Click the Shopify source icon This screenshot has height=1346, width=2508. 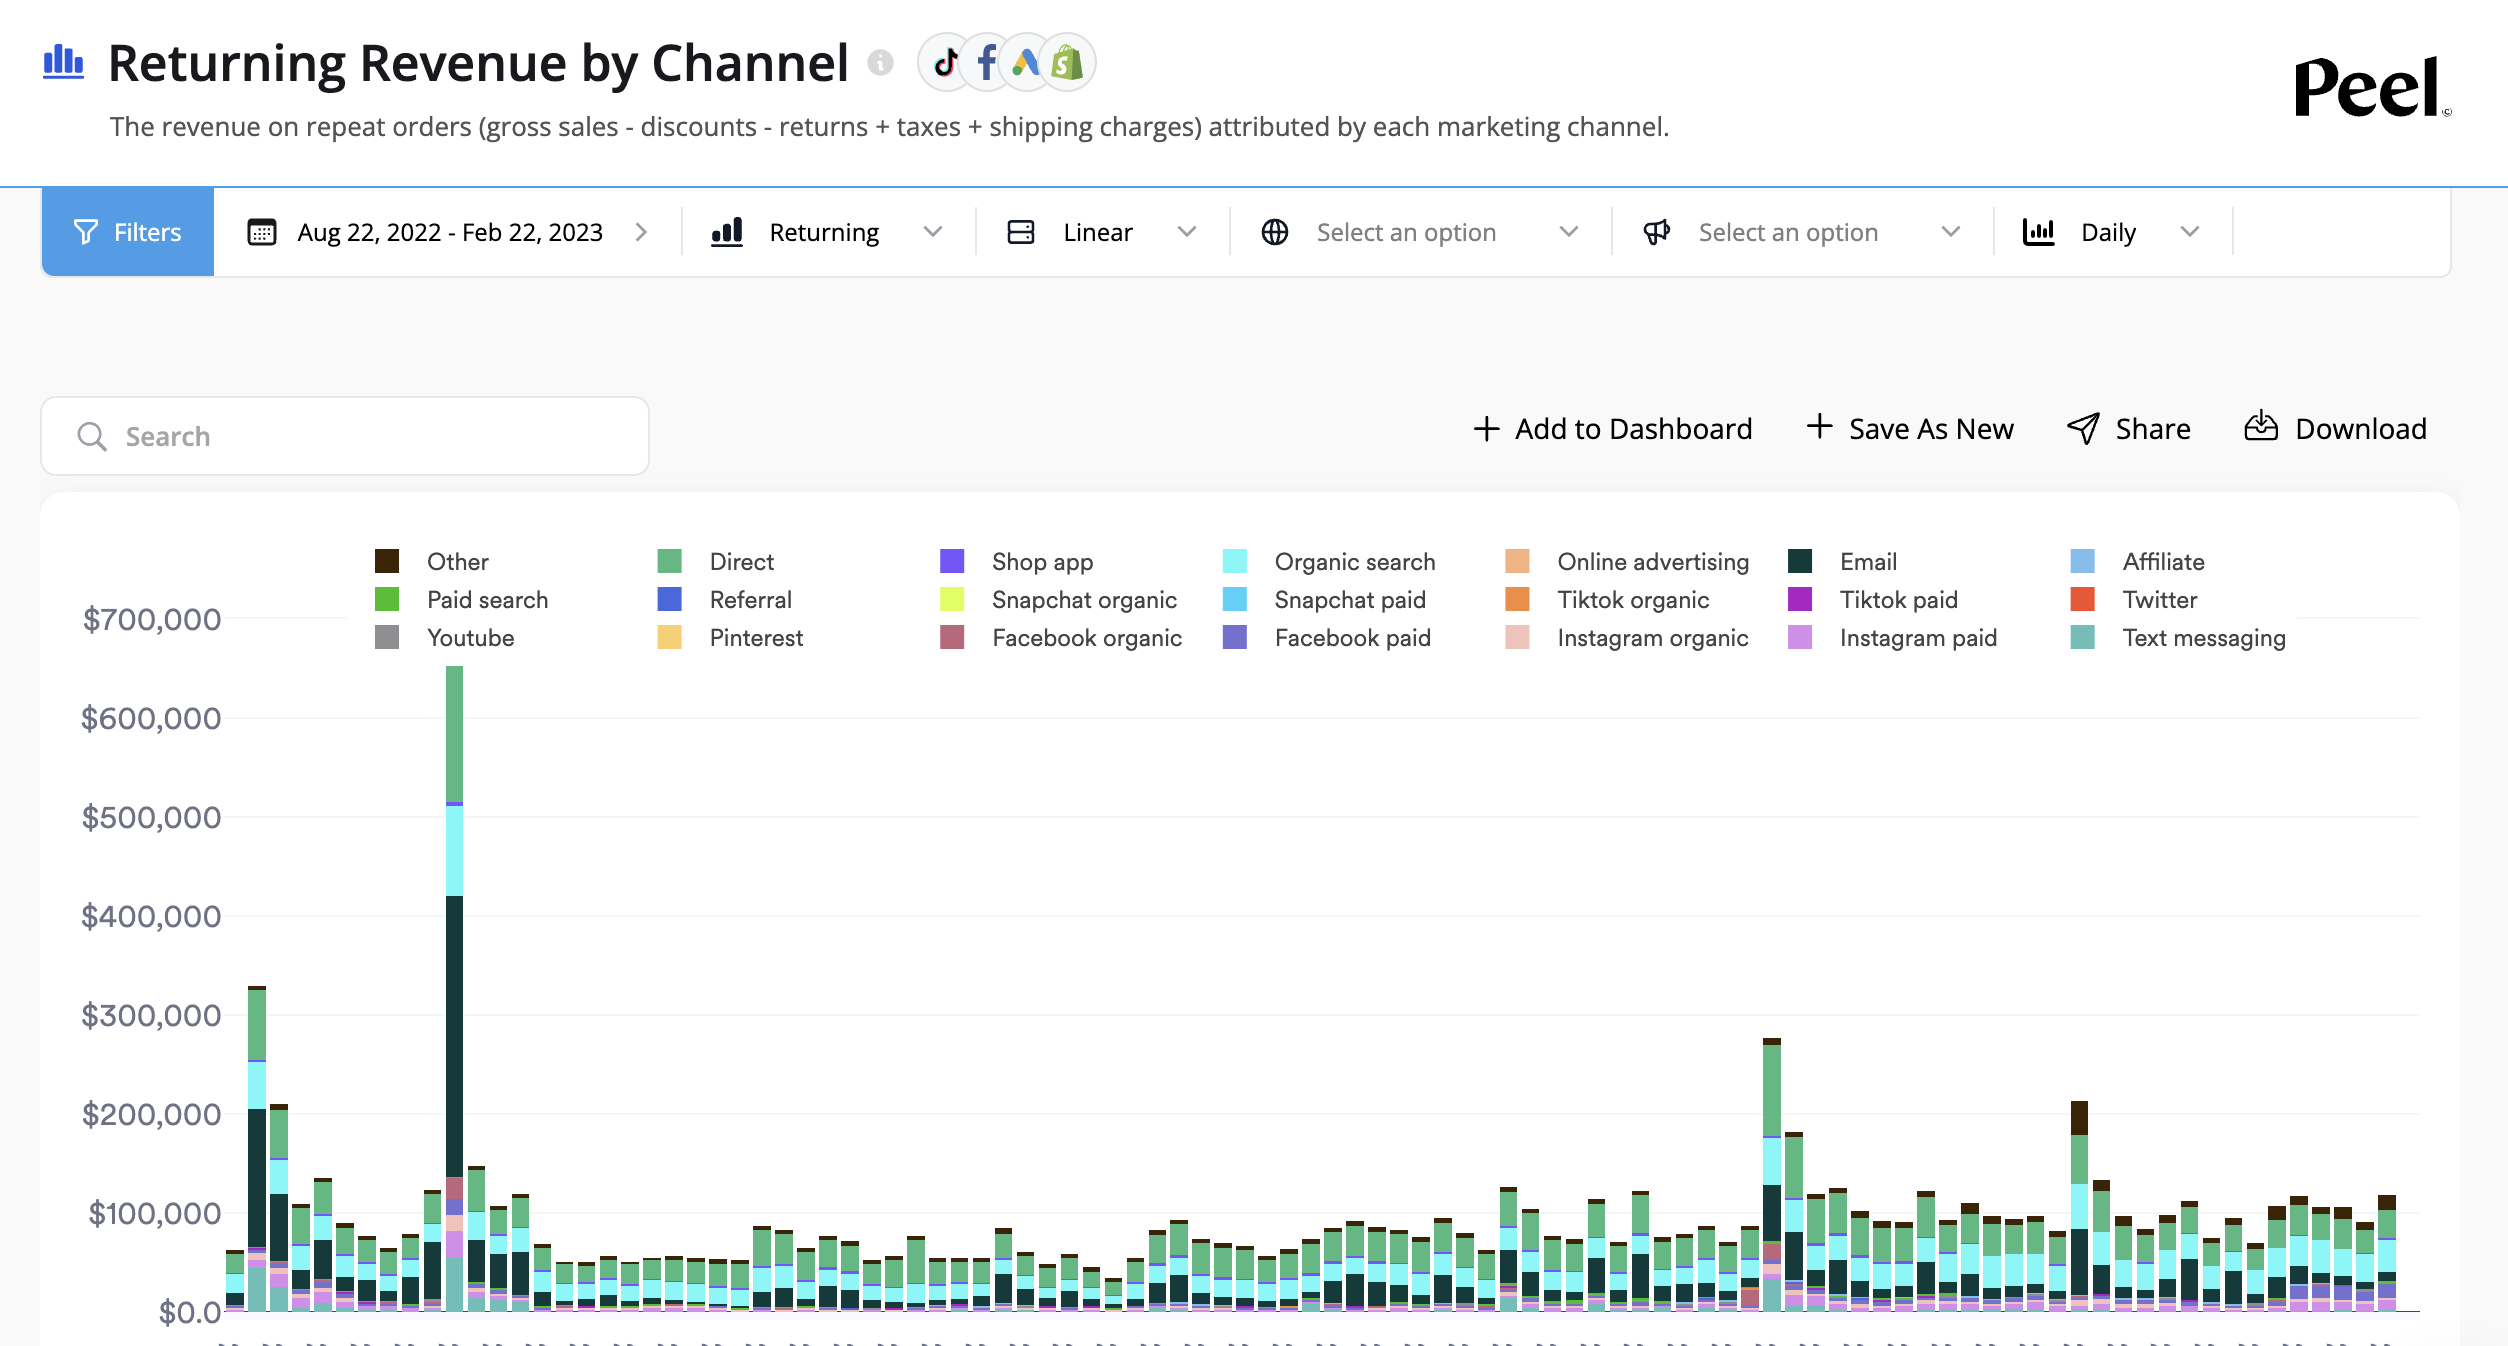(x=1067, y=63)
